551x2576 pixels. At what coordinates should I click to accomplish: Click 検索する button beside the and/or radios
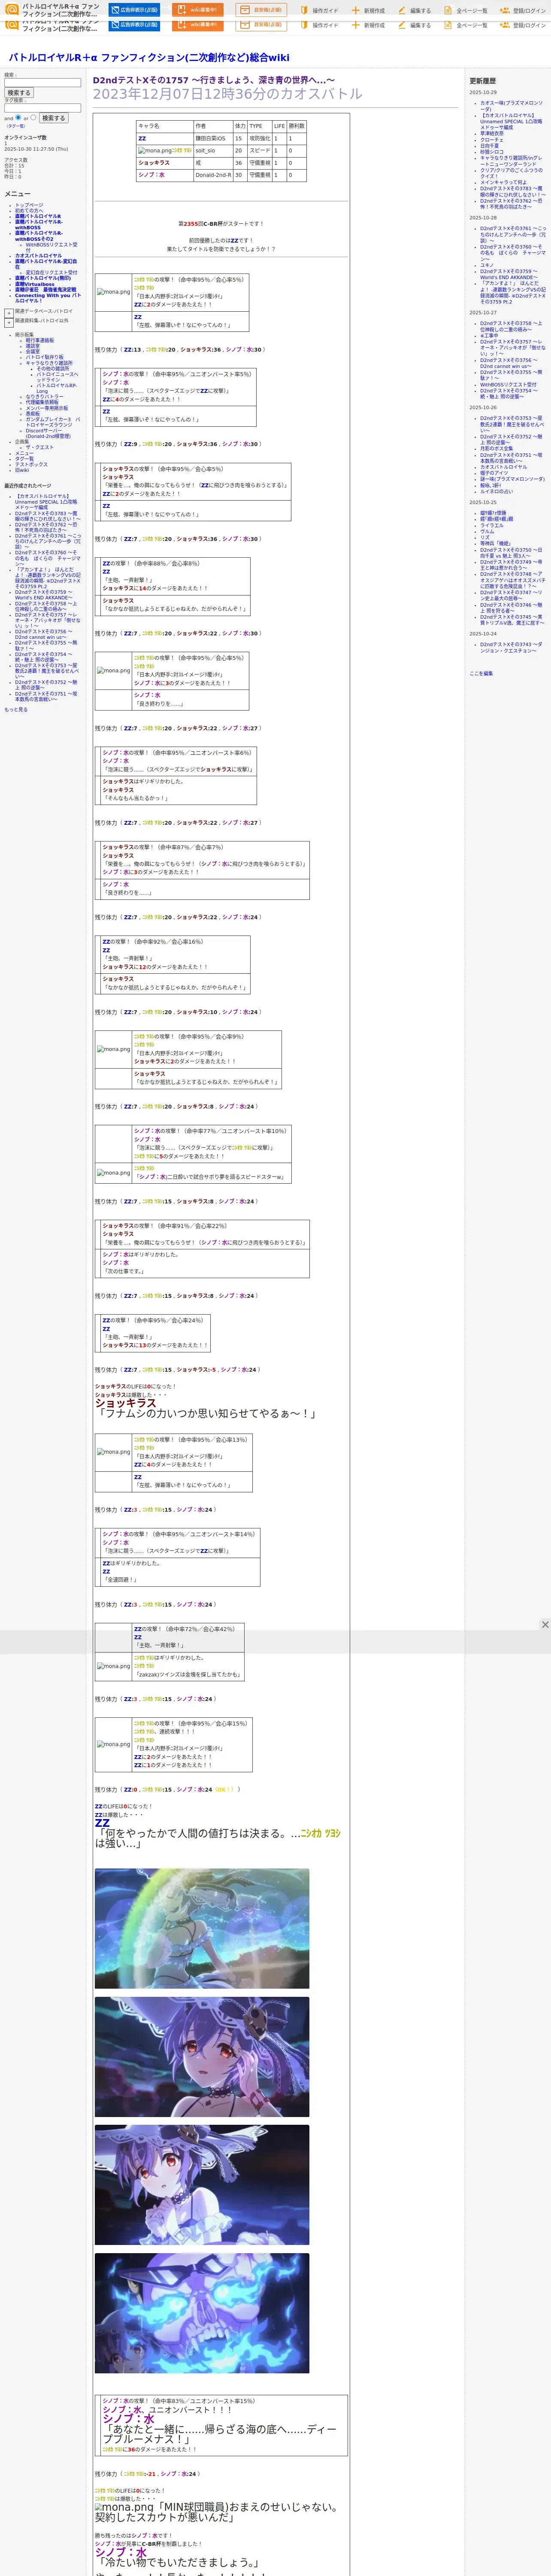coord(53,118)
